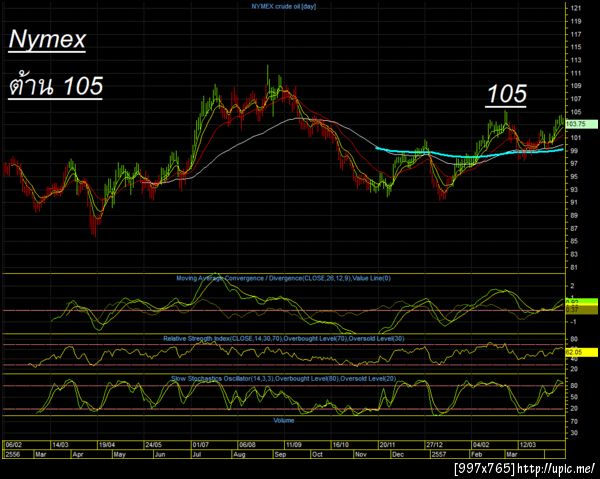
Task: Click the "NYMEX crude oil [day]" chart title
Action: coord(284,7)
